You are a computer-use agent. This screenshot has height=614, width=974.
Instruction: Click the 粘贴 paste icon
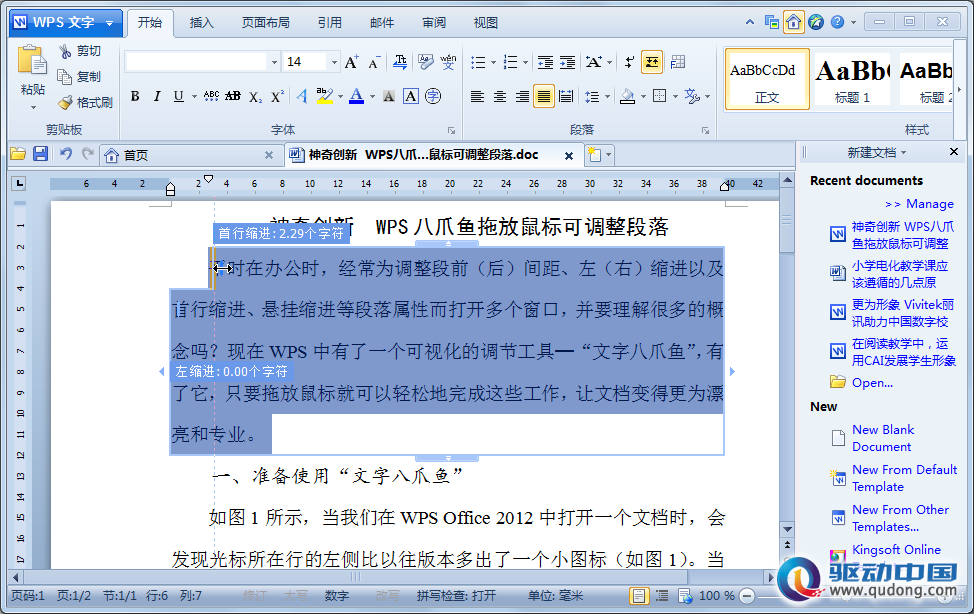coord(32,61)
